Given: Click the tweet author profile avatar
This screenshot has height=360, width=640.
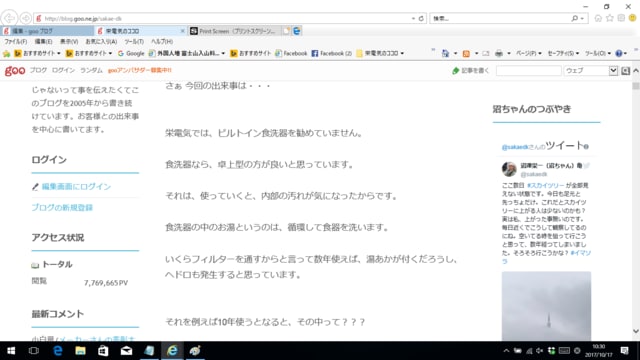Looking at the screenshot, I should [x=509, y=169].
